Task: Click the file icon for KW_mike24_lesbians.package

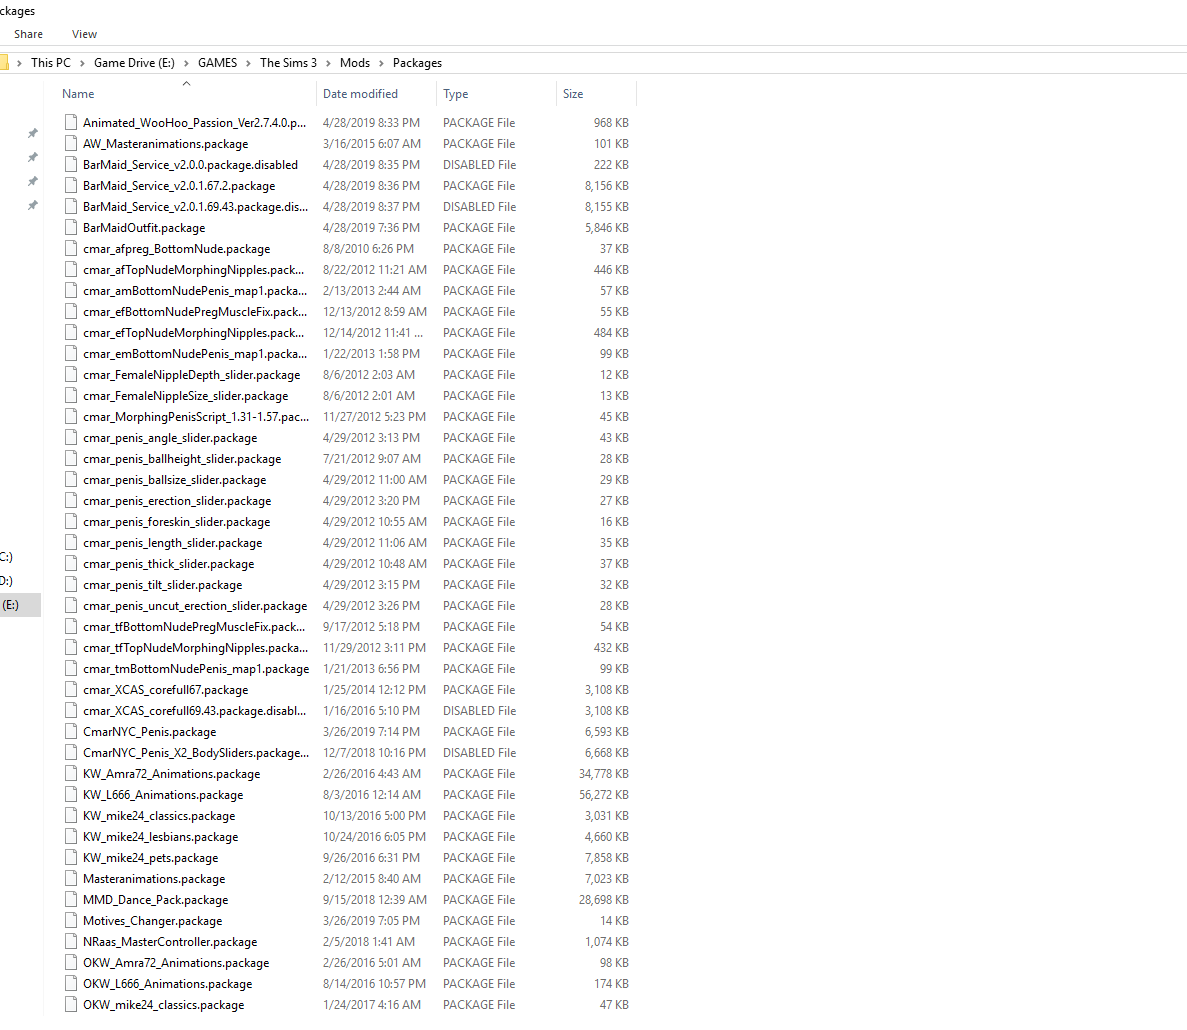Action: 70,836
